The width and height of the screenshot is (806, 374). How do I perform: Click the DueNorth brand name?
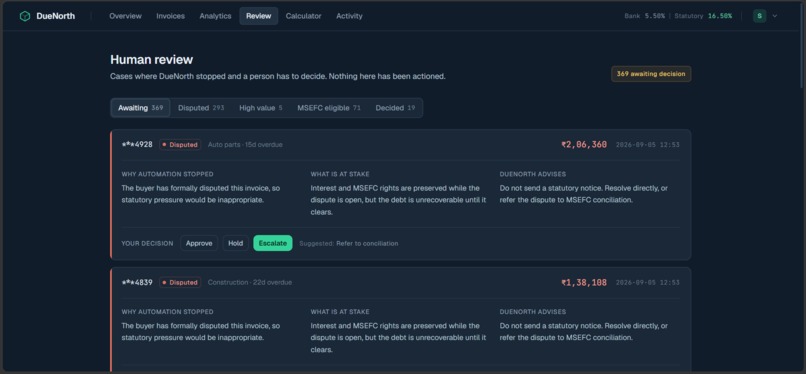point(56,16)
